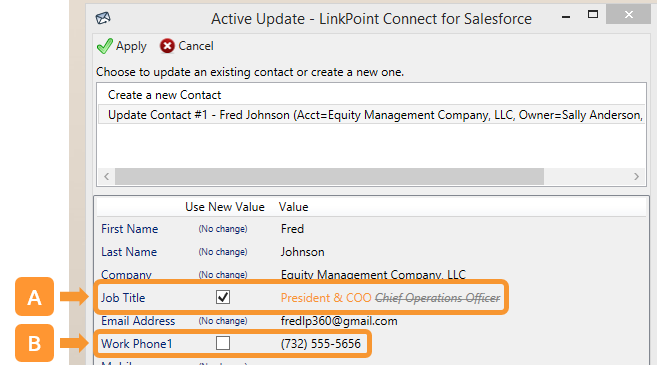Click the horizontal scrollbar thumb
The height and width of the screenshot is (365, 657).
(x=329, y=176)
